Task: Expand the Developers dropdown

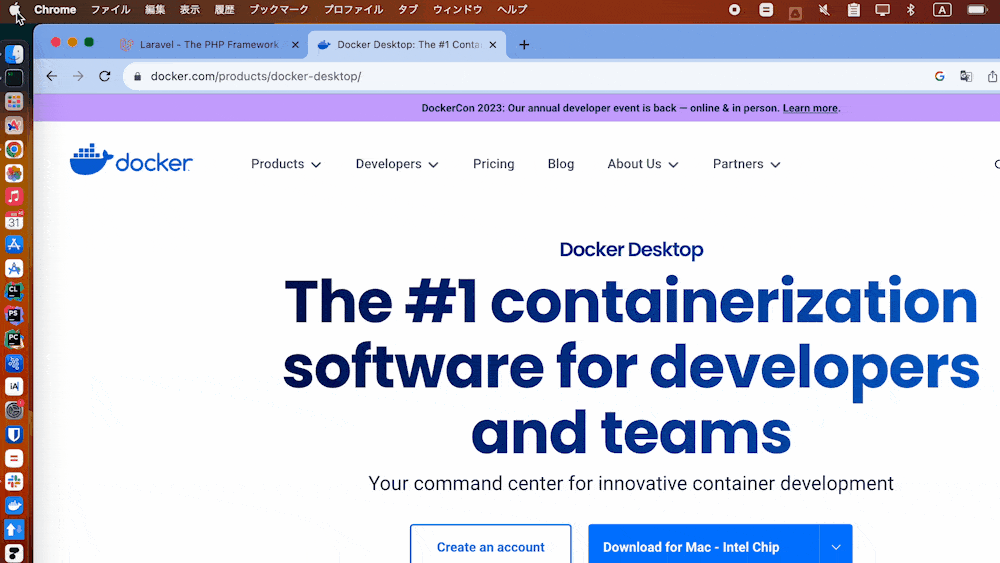Action: pyautogui.click(x=397, y=164)
